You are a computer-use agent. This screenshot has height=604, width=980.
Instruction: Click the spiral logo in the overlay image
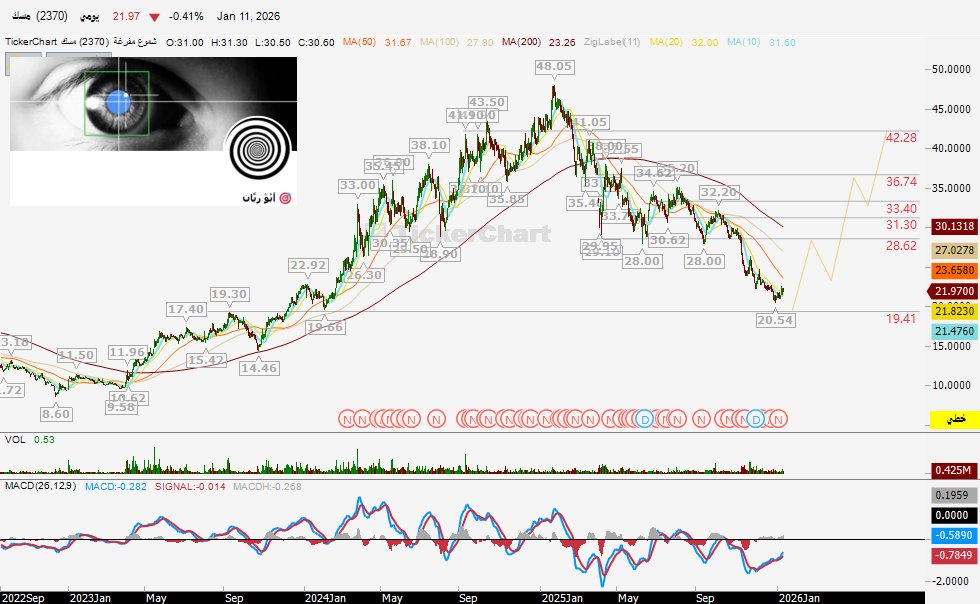(x=257, y=149)
